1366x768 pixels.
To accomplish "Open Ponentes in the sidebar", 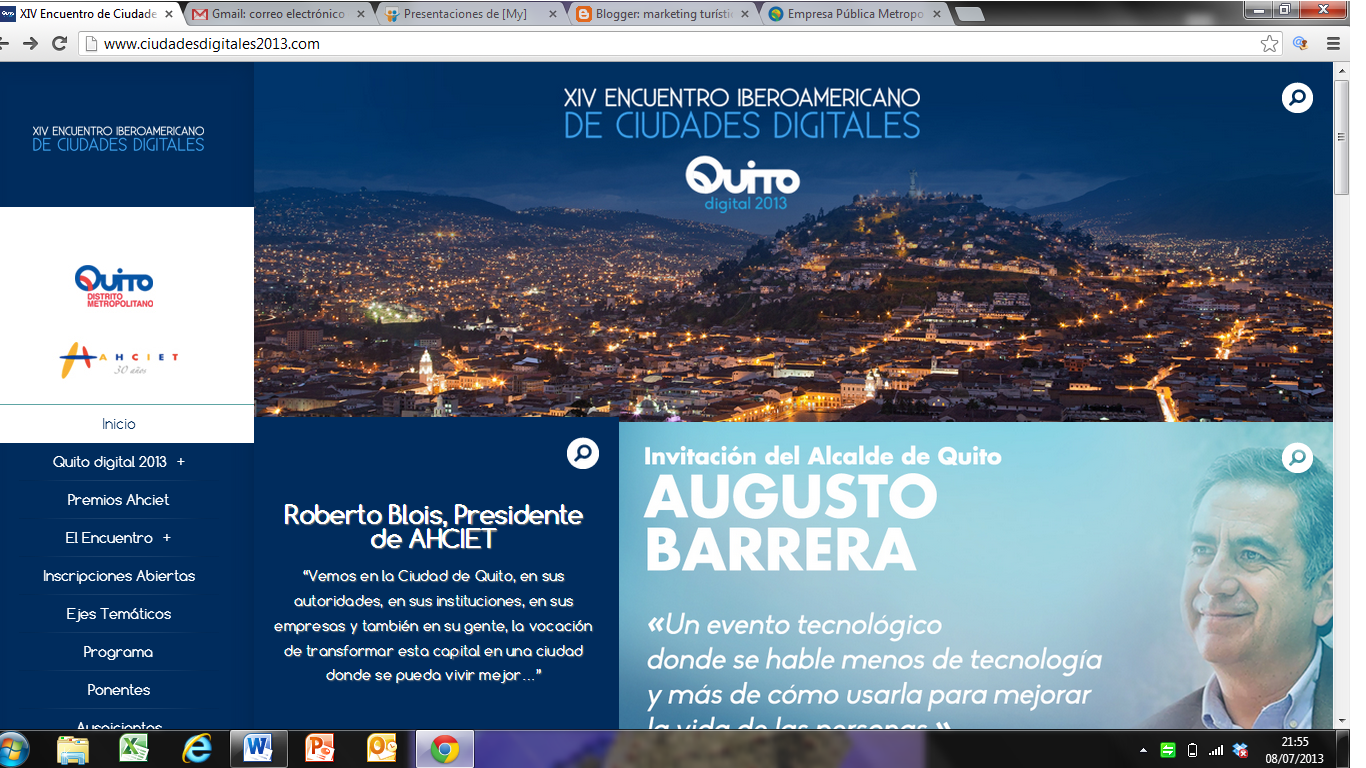I will (118, 690).
